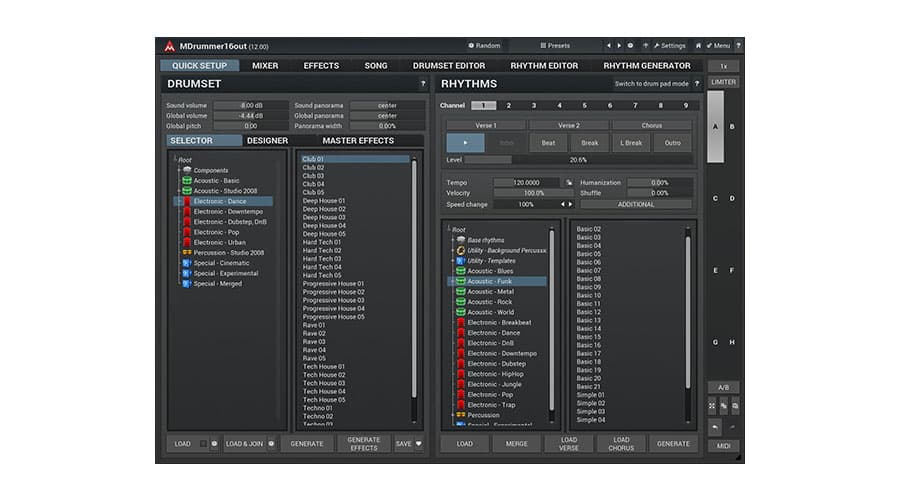Image resolution: width=900 pixels, height=500 pixels.
Task: Click the MERGE button
Action: [516, 444]
